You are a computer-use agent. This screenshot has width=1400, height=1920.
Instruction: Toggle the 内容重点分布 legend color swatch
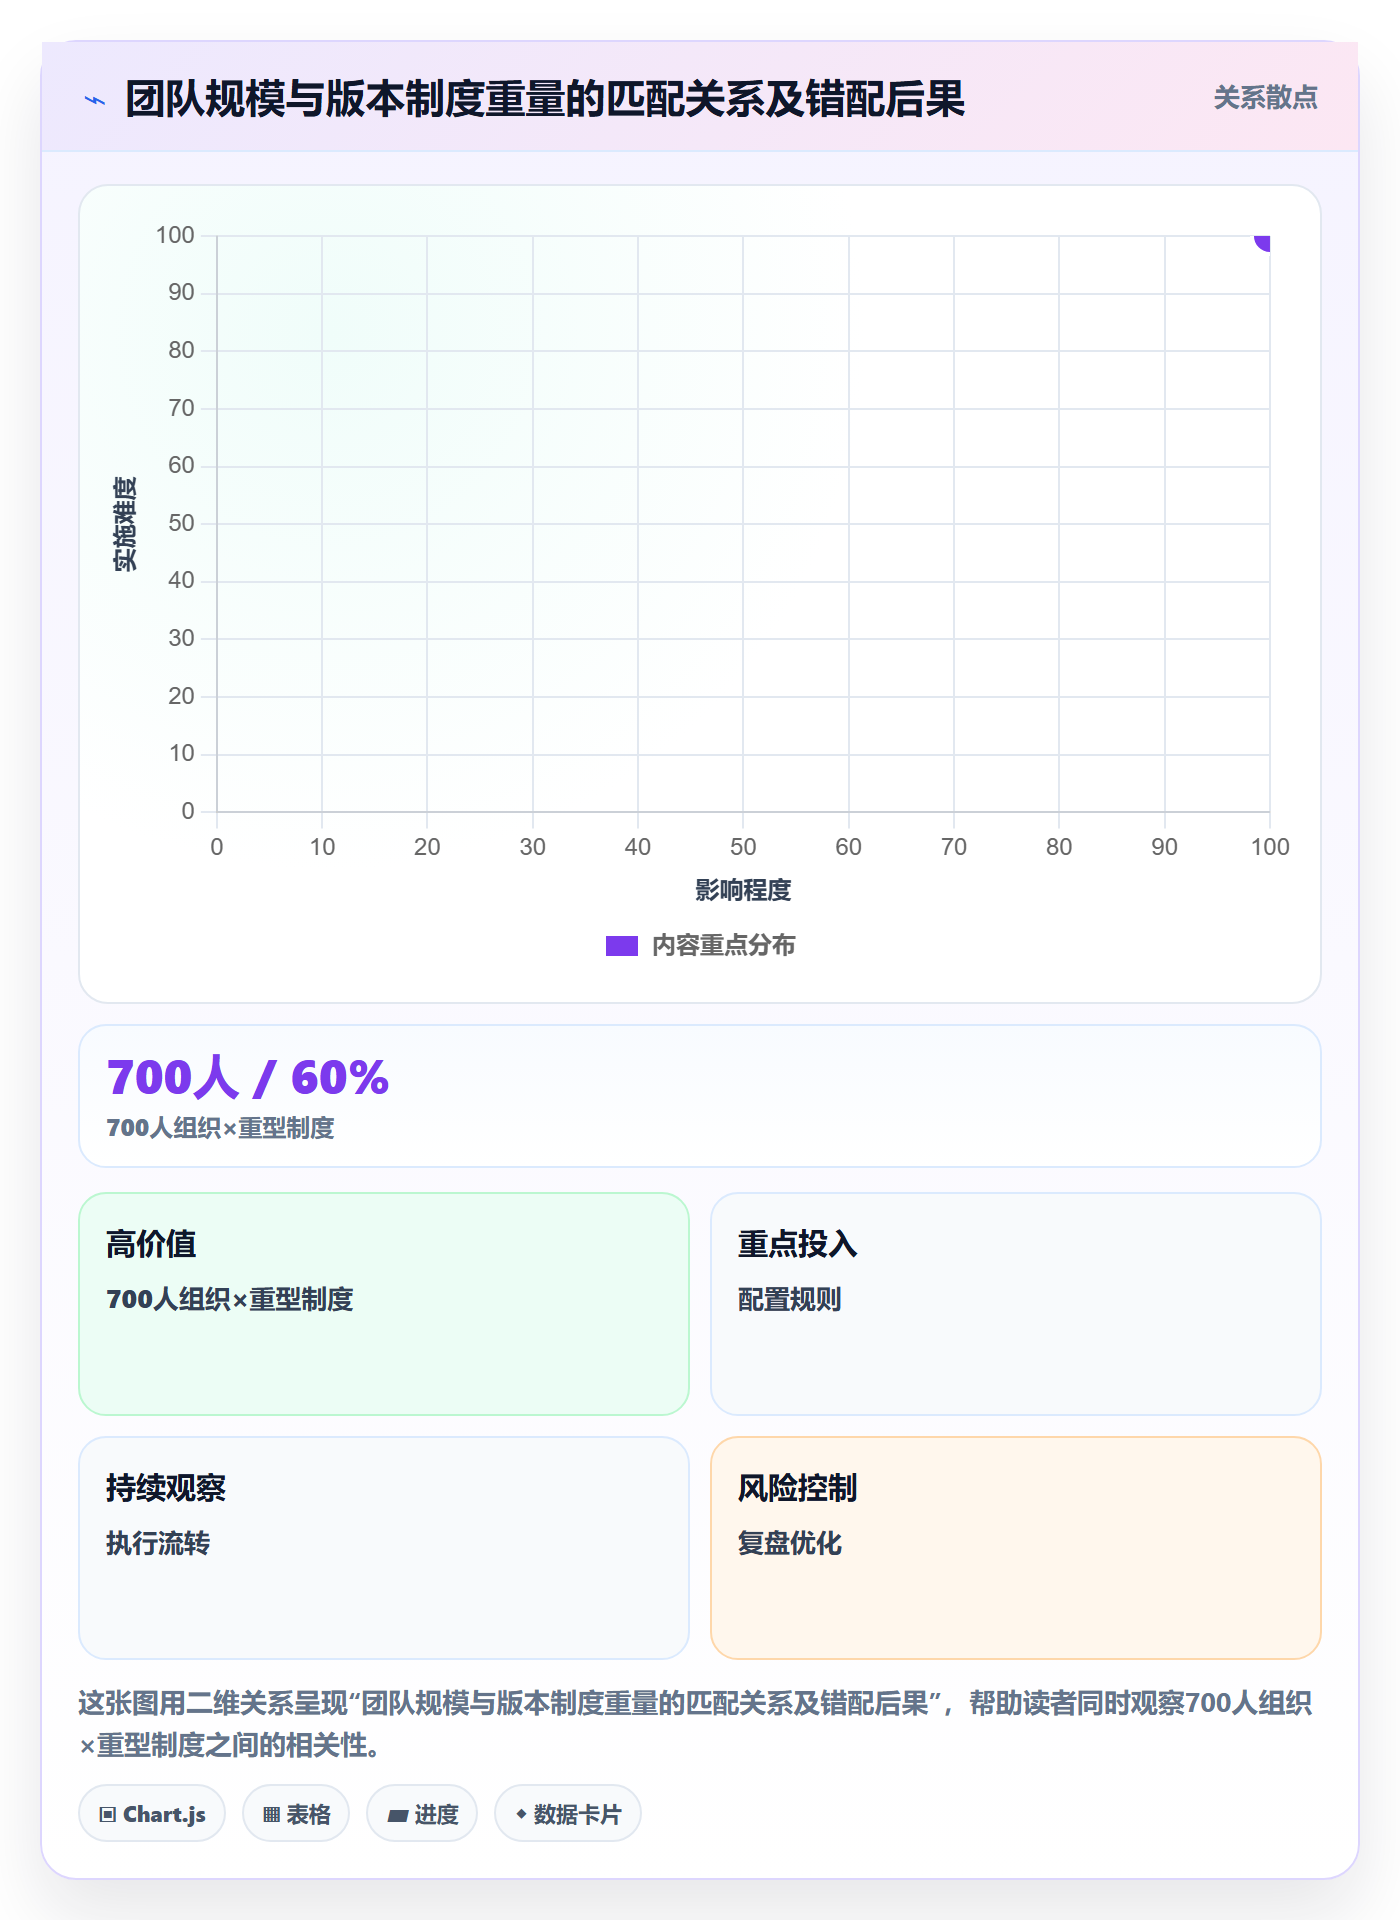[x=621, y=946]
